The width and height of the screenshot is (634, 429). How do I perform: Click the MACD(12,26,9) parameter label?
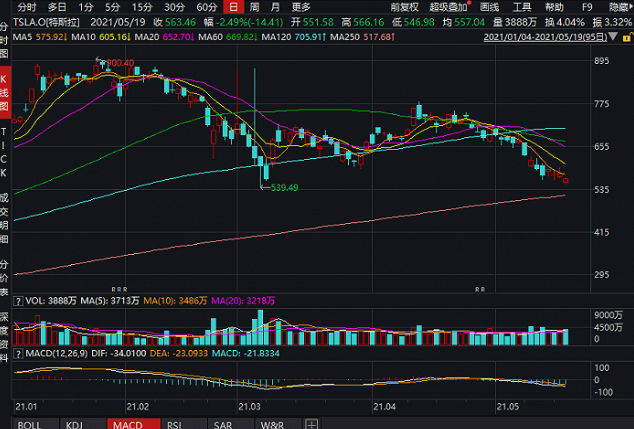tap(56, 354)
